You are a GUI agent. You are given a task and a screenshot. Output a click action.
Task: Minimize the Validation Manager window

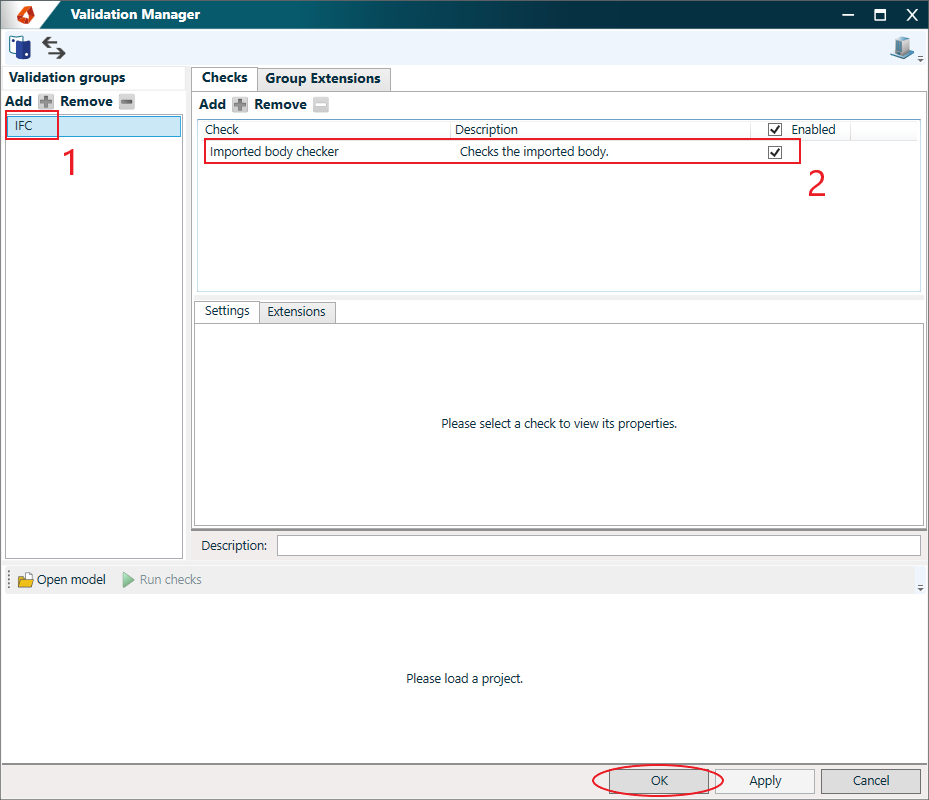(848, 15)
